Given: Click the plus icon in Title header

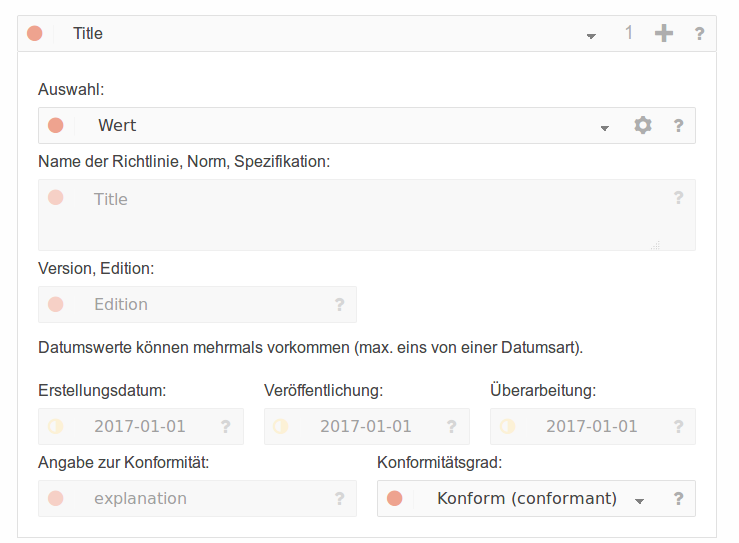Looking at the screenshot, I should 664,33.
